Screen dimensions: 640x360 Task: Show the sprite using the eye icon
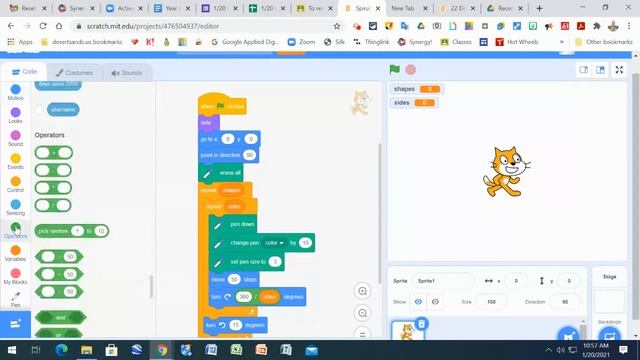click(x=418, y=302)
